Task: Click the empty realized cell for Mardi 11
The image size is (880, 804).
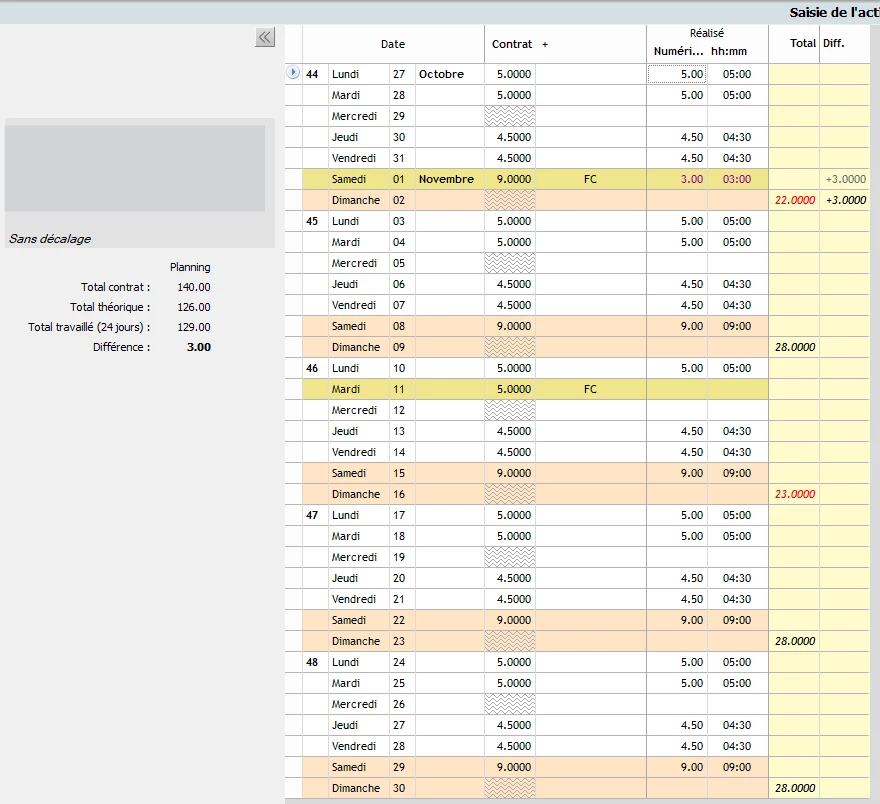Action: pyautogui.click(x=677, y=389)
